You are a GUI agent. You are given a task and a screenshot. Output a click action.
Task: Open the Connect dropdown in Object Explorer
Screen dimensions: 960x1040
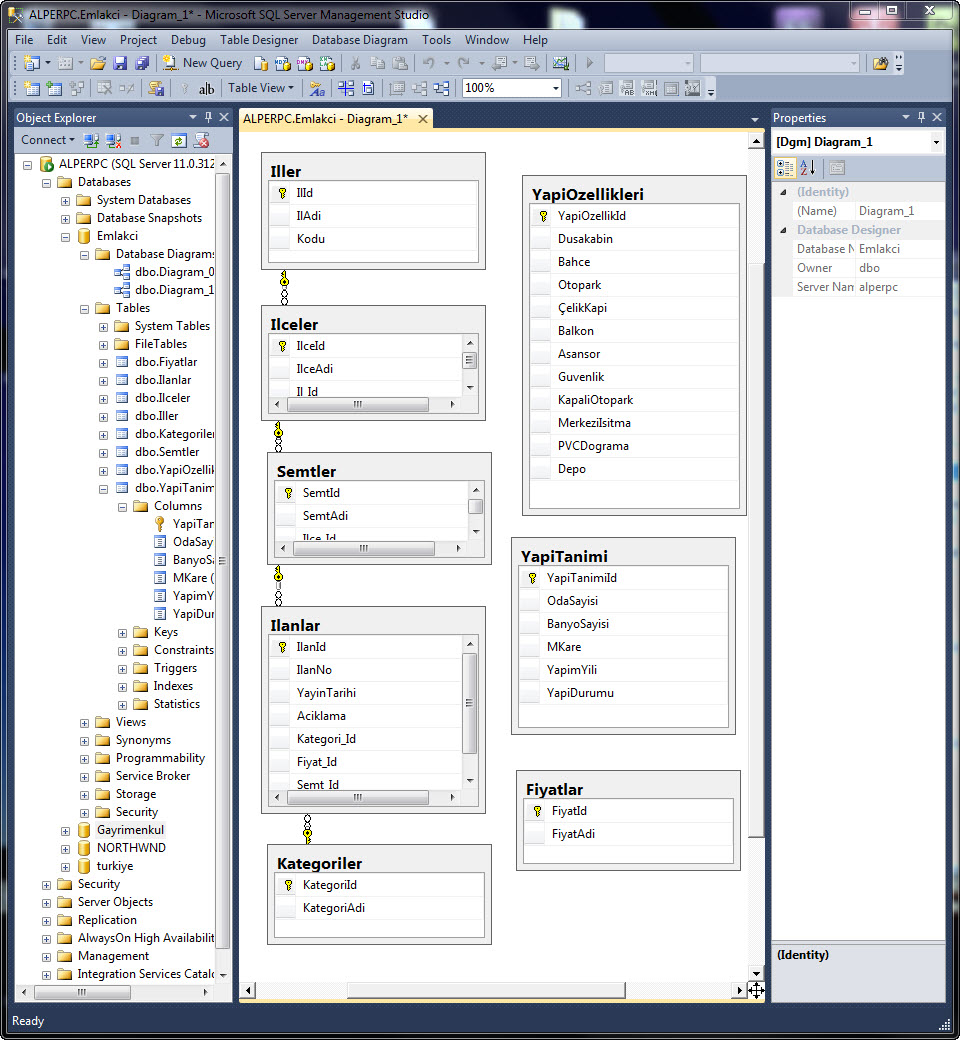point(48,140)
